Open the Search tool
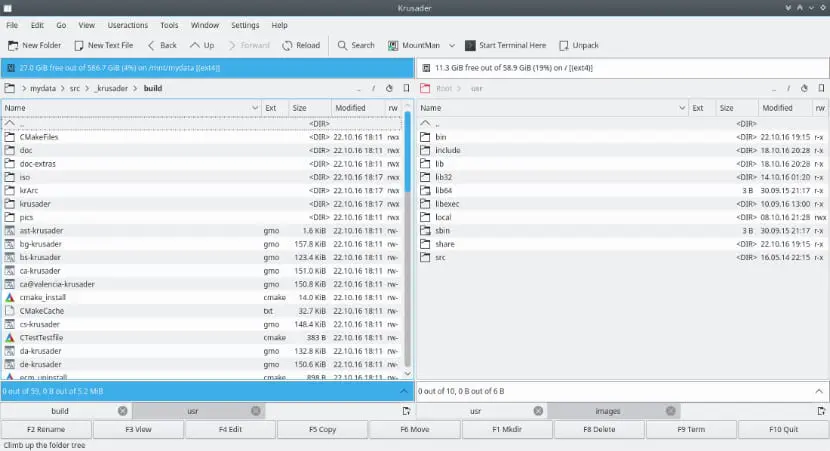 point(356,46)
